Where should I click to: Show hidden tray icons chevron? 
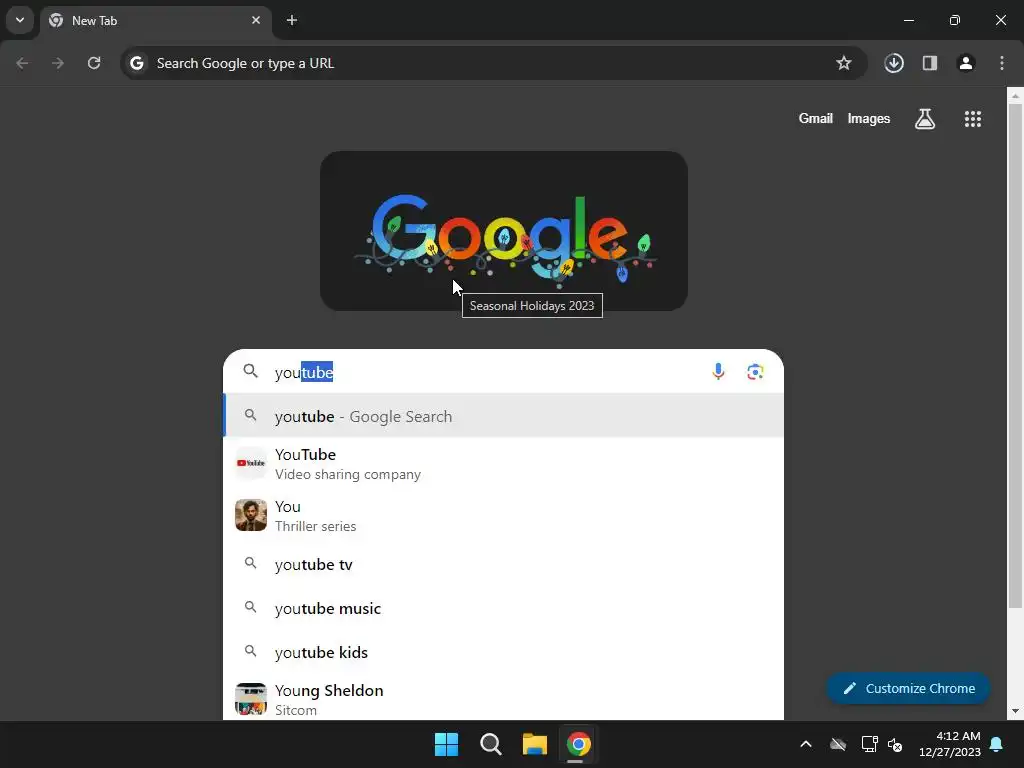click(x=806, y=744)
